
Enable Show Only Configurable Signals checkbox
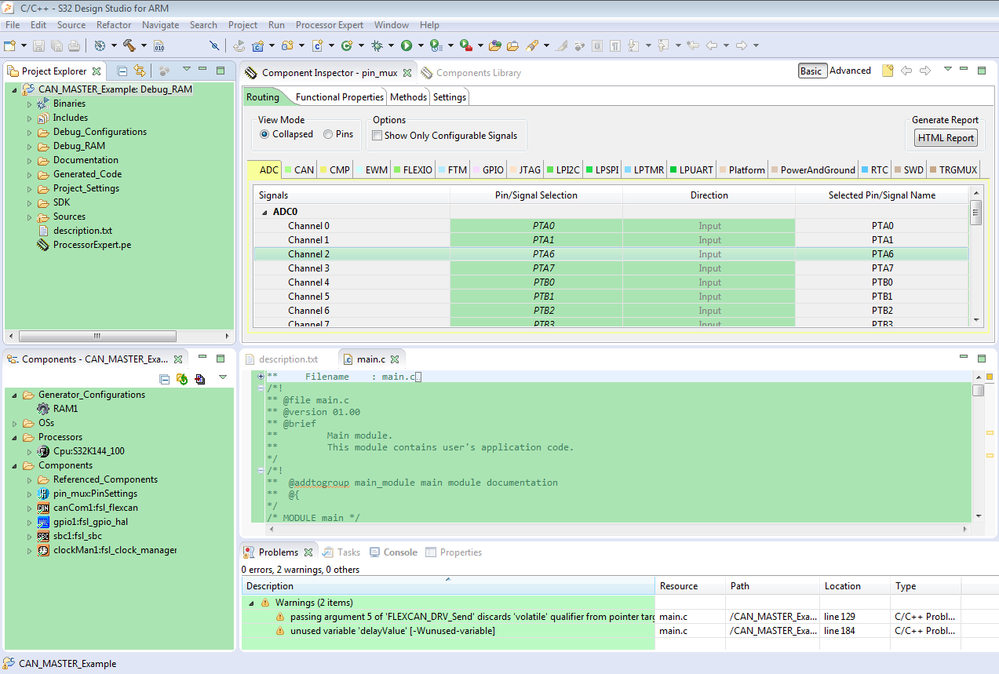tap(377, 136)
